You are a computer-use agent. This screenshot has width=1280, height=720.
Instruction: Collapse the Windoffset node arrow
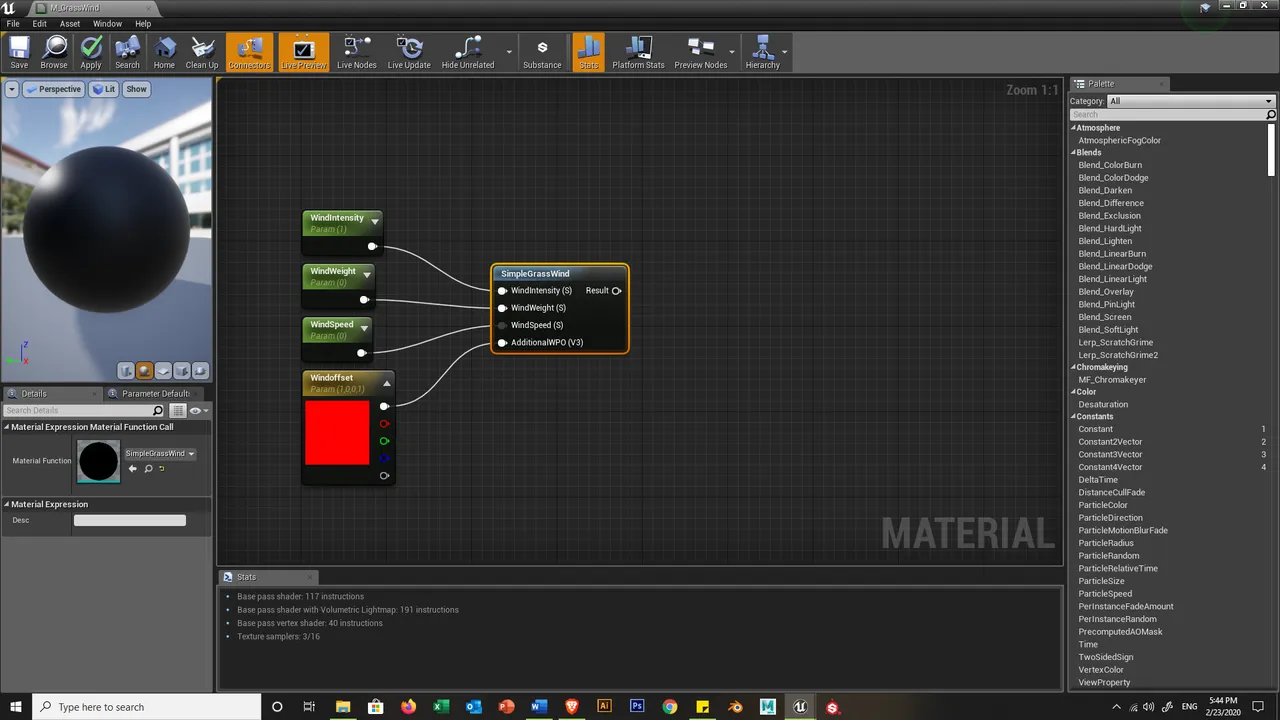(387, 383)
